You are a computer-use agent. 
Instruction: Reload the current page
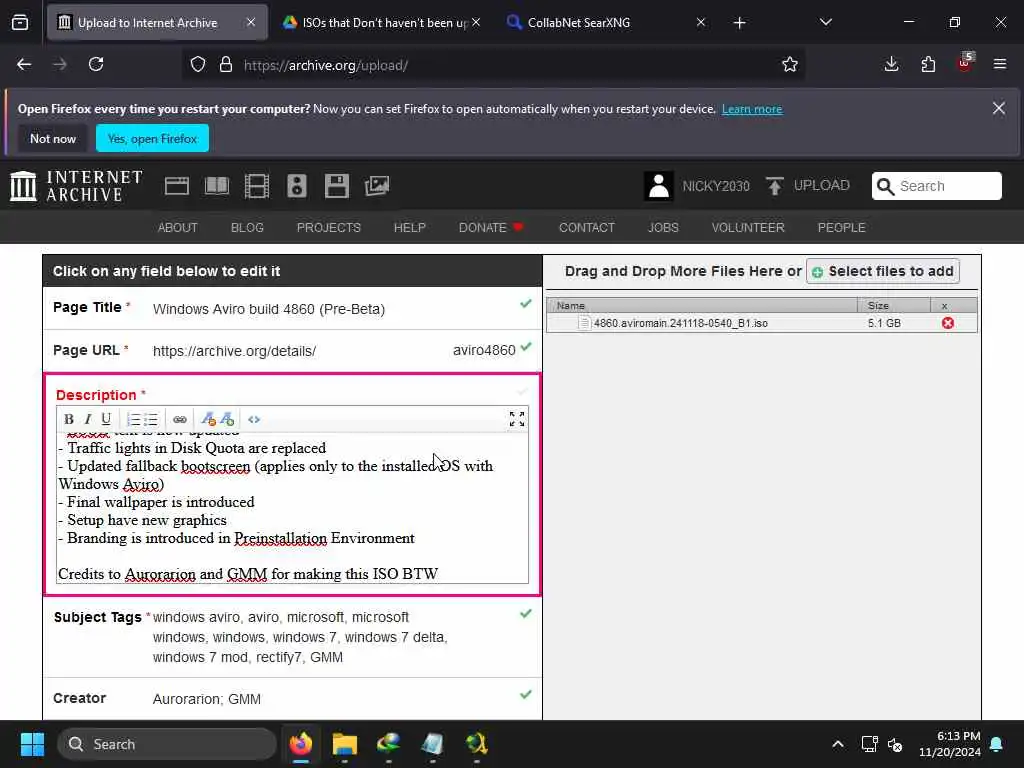click(x=96, y=64)
